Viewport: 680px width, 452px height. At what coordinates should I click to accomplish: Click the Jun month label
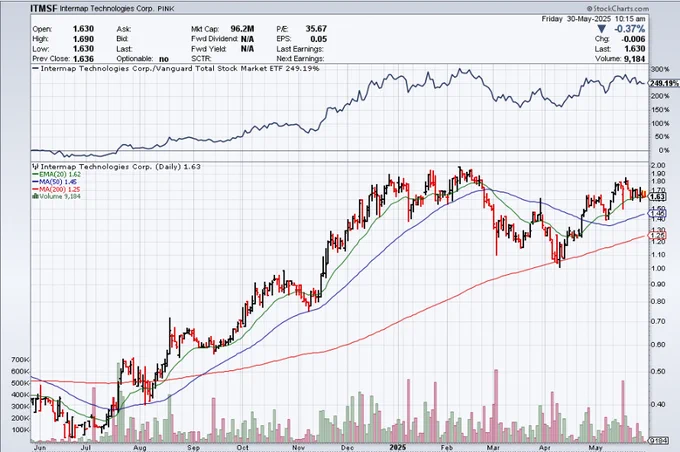(39, 448)
